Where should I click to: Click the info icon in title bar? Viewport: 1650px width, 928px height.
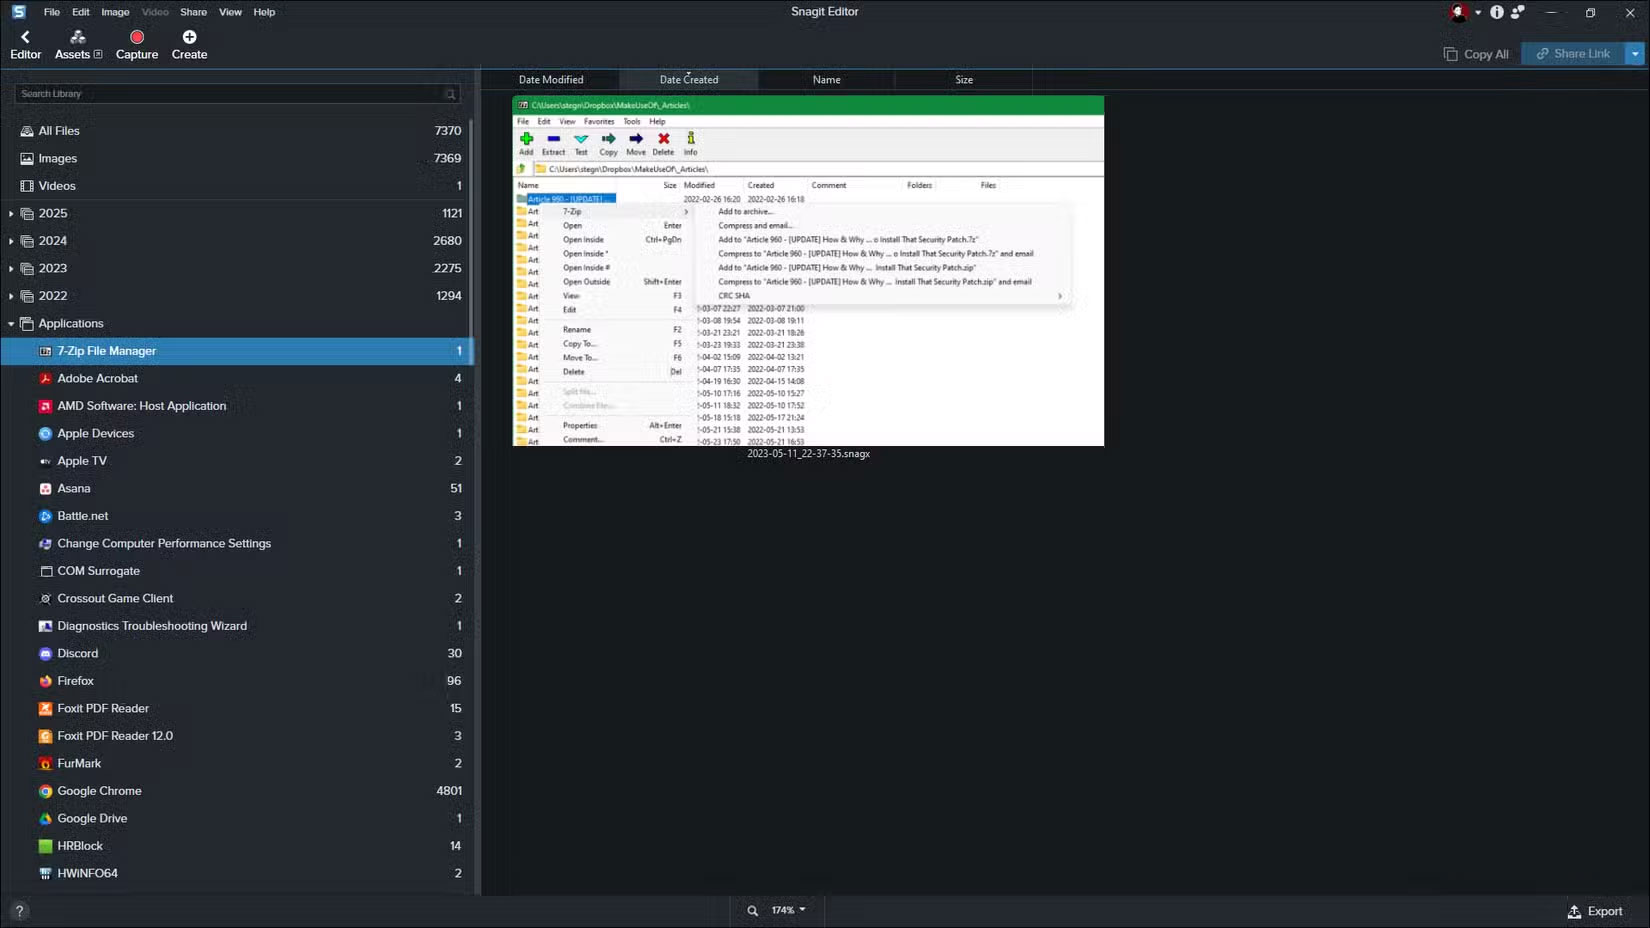pyautogui.click(x=1497, y=12)
